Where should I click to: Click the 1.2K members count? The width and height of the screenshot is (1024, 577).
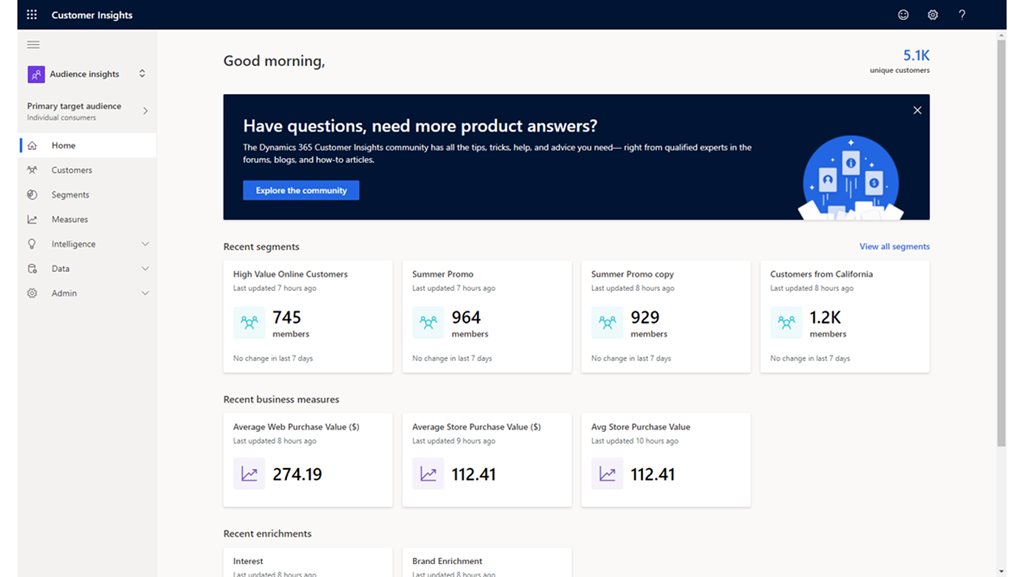[x=825, y=317]
